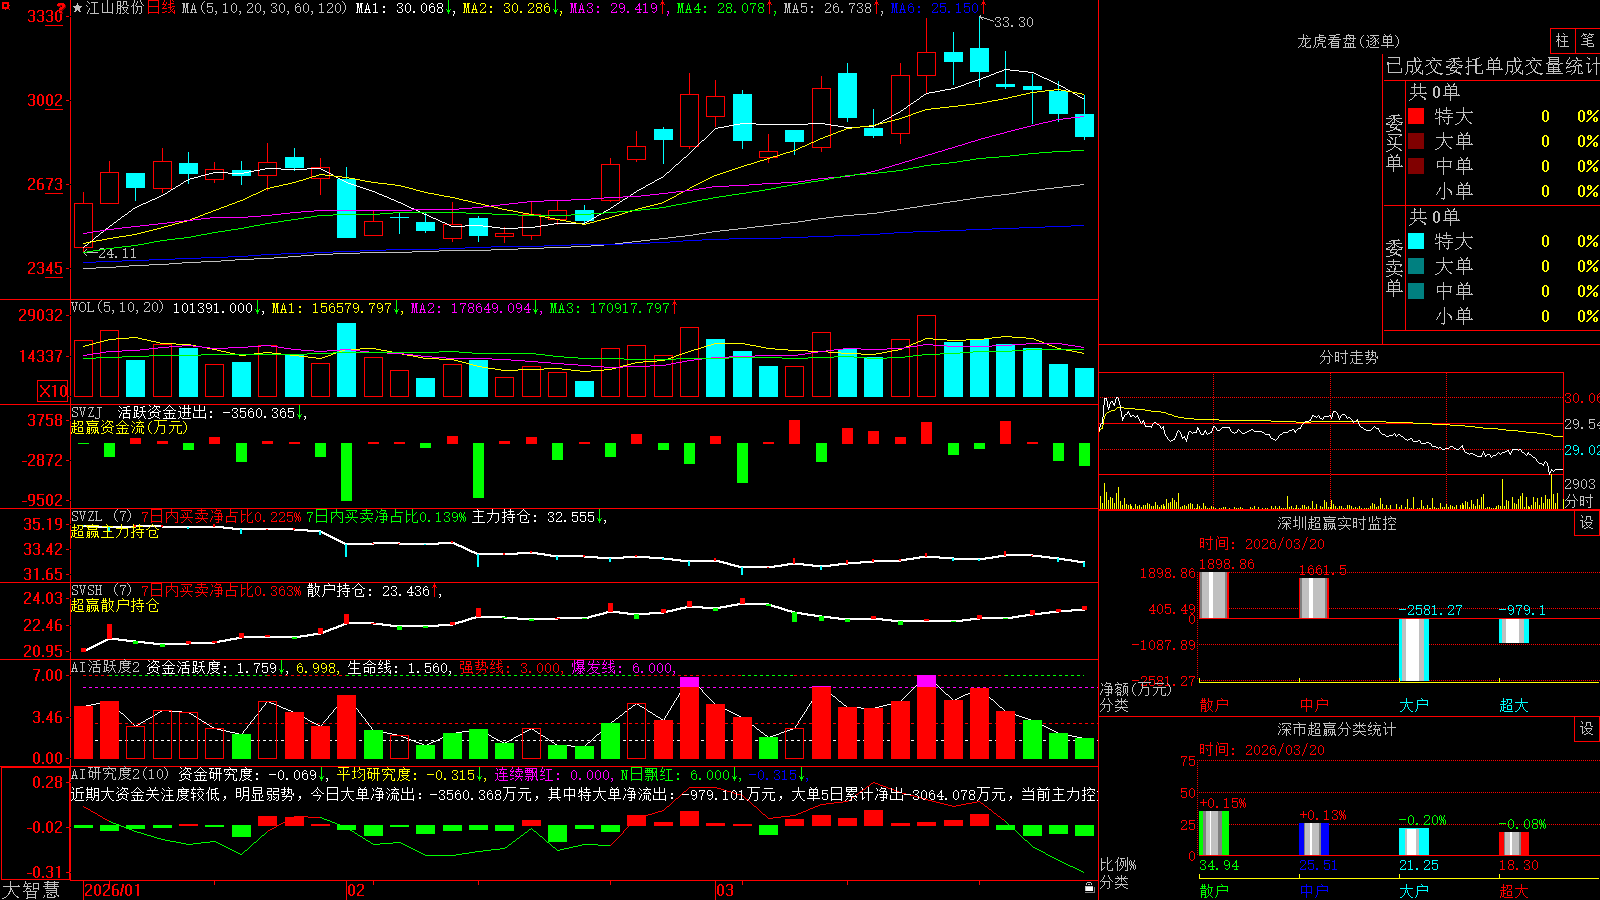
Task: Select the SVZL (7) indicator title
Action: [101, 517]
